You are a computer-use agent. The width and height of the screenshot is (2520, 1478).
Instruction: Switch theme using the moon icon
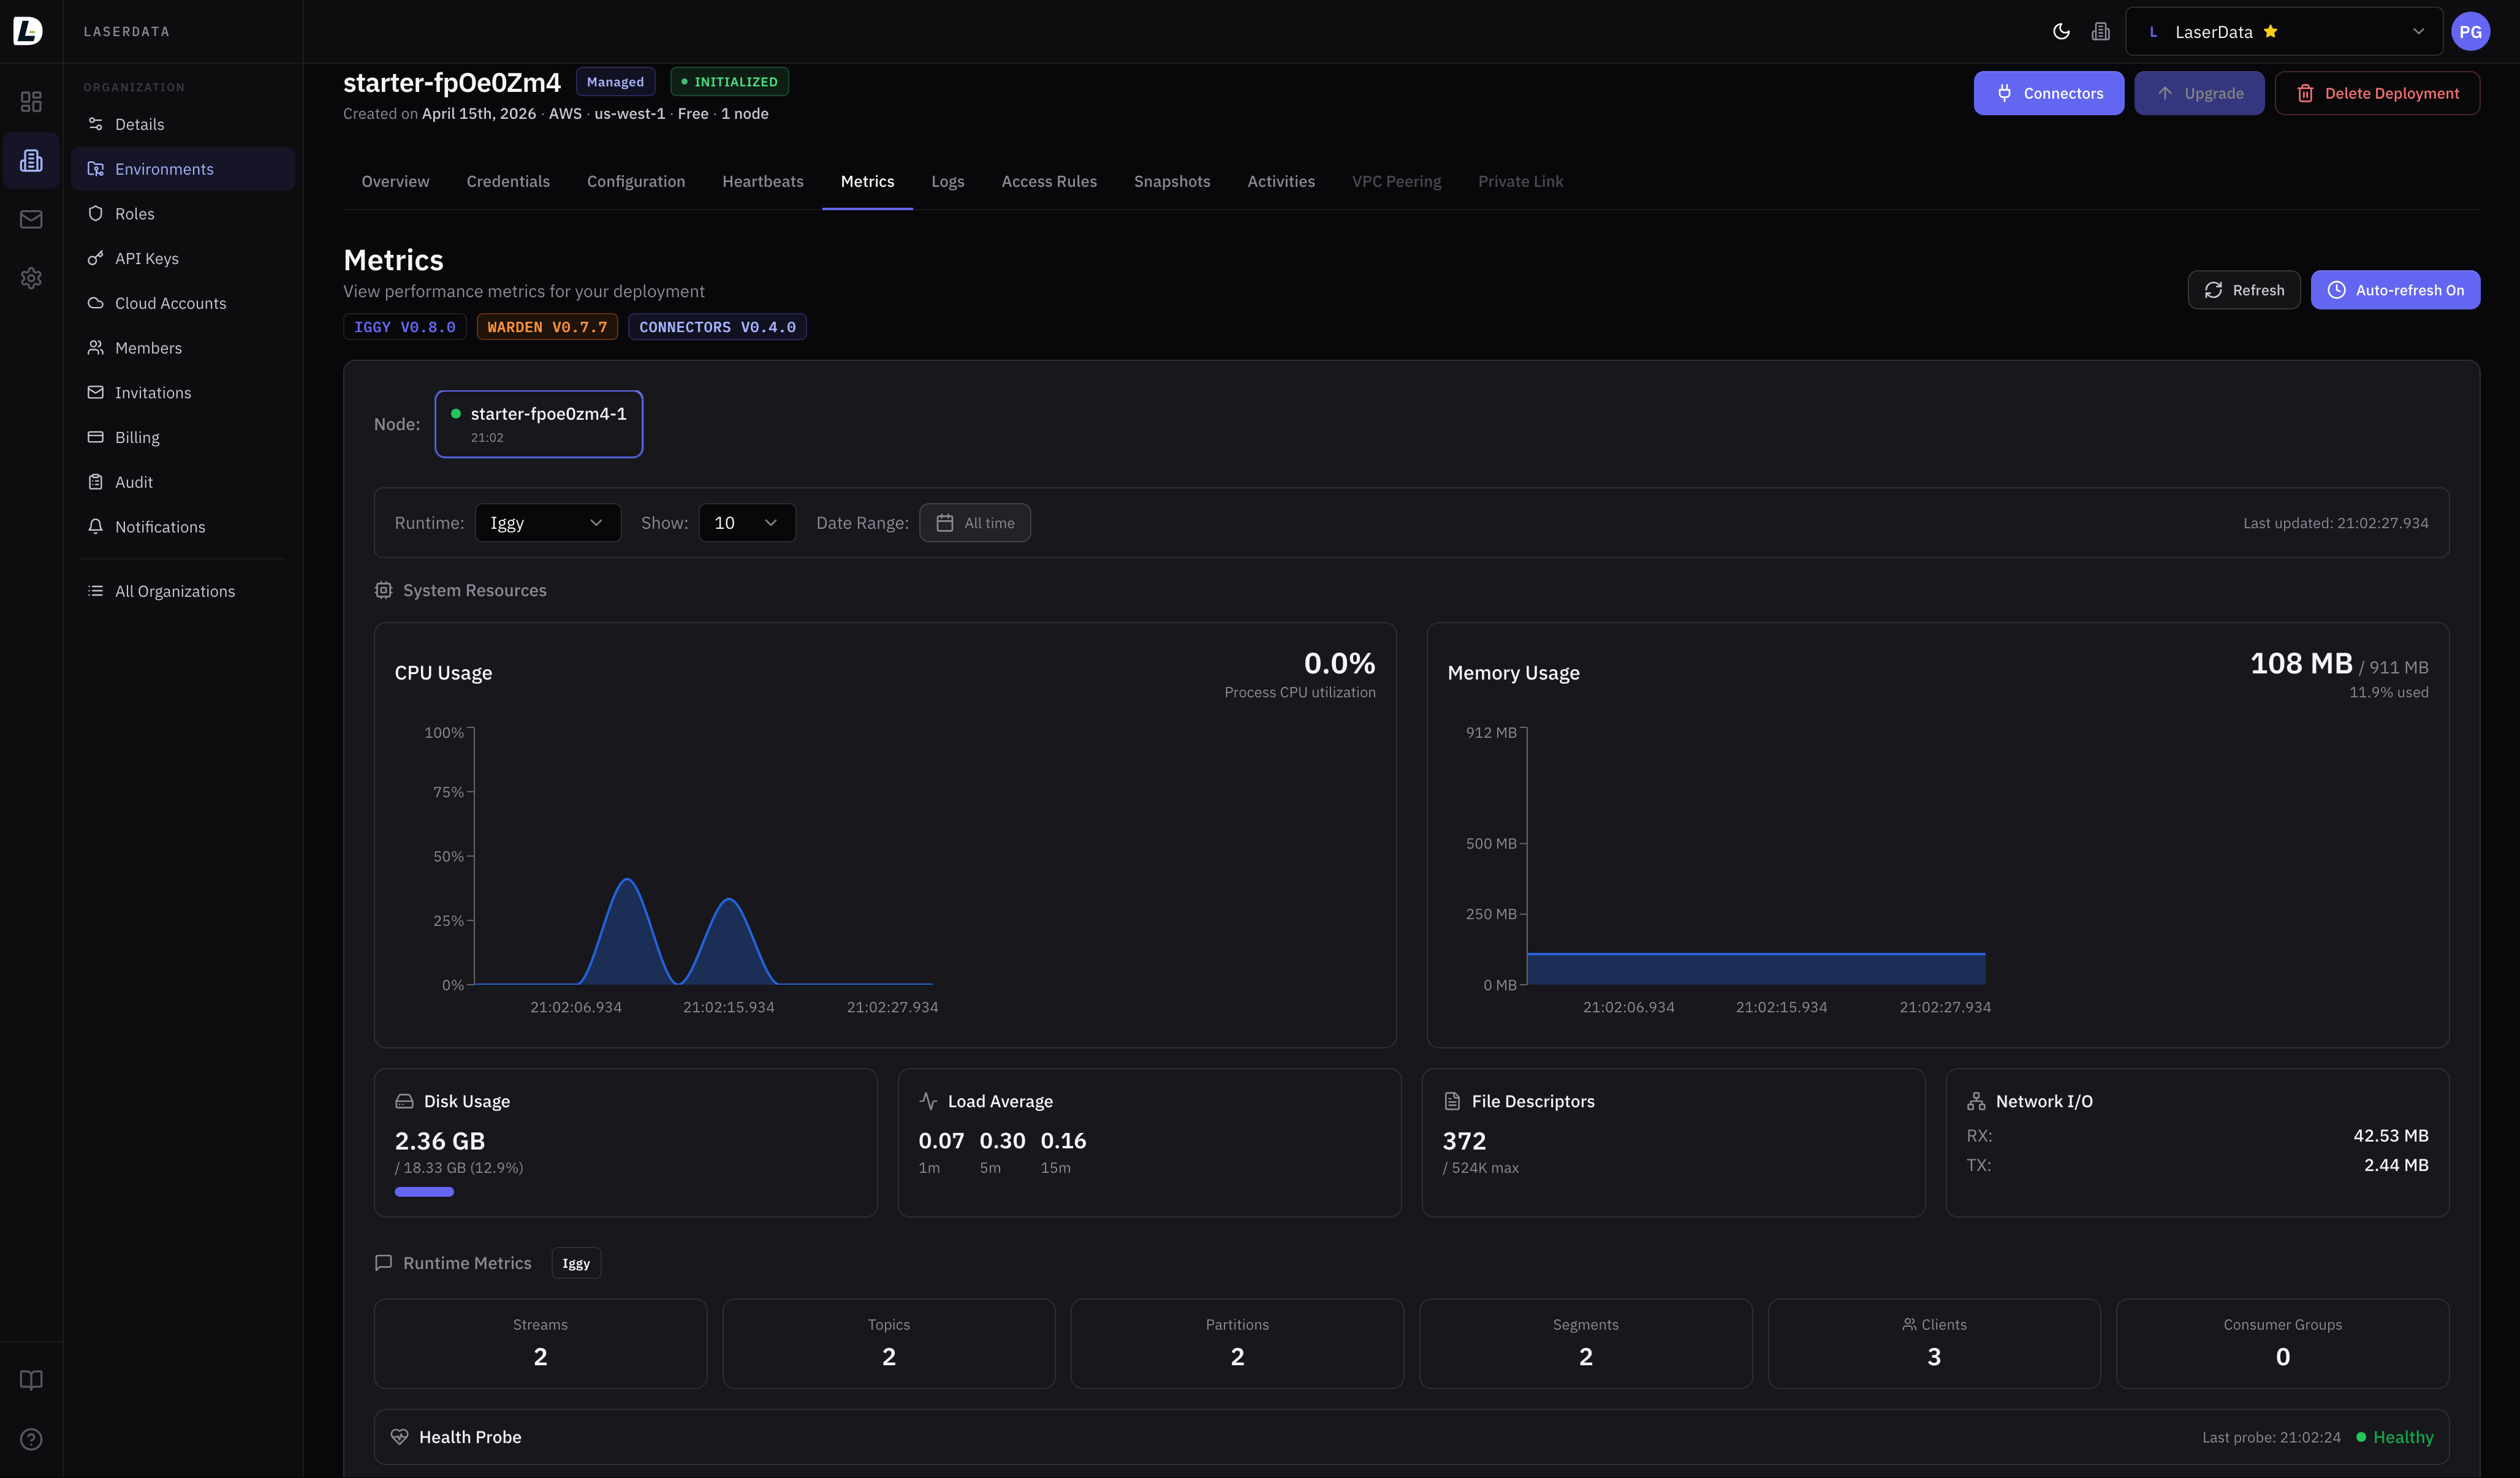pyautogui.click(x=2061, y=31)
